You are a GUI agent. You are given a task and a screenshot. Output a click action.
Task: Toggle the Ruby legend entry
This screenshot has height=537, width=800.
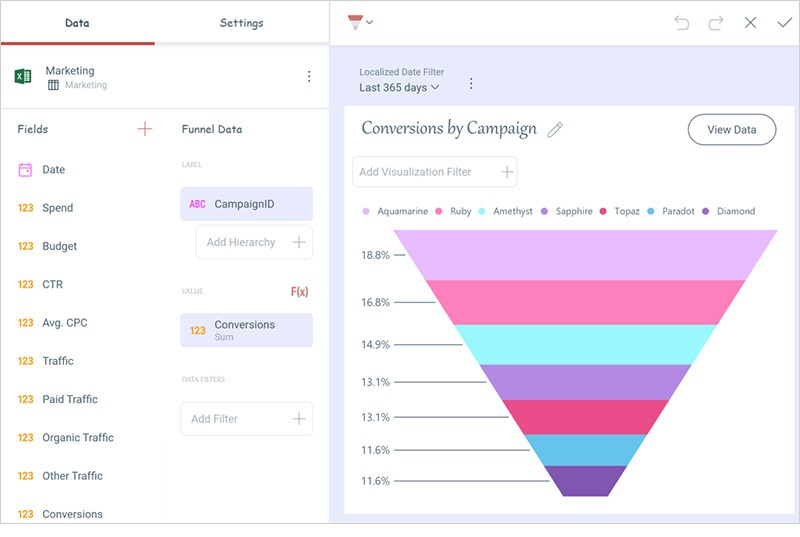tap(453, 211)
